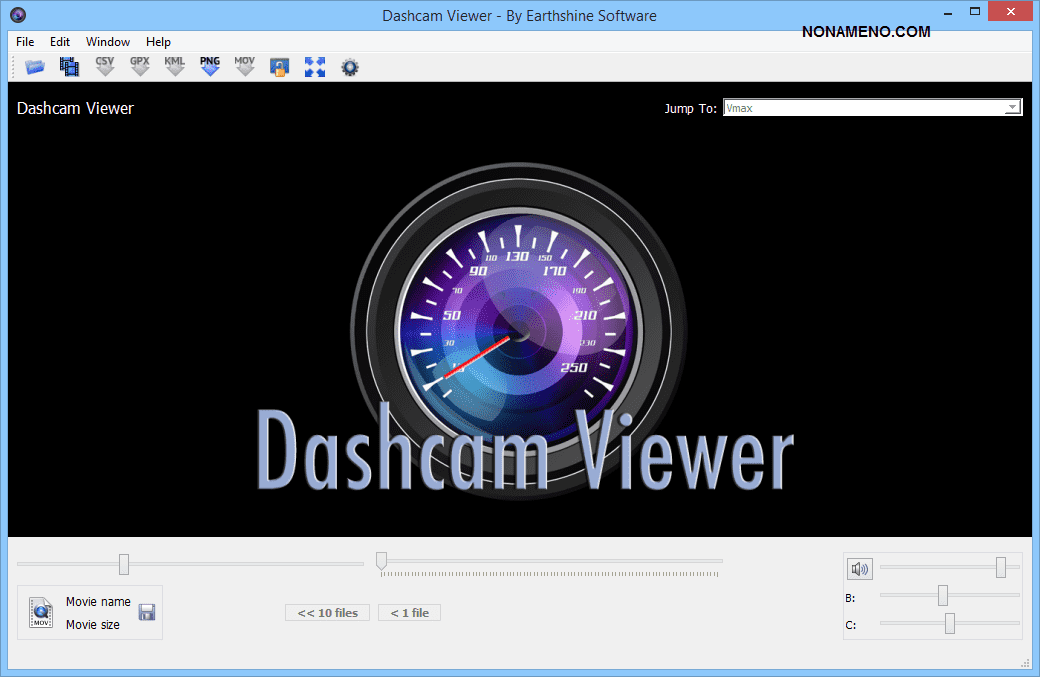Screen dimensions: 1040x677
Task: Export data using the CSV icon
Action: 105,67
